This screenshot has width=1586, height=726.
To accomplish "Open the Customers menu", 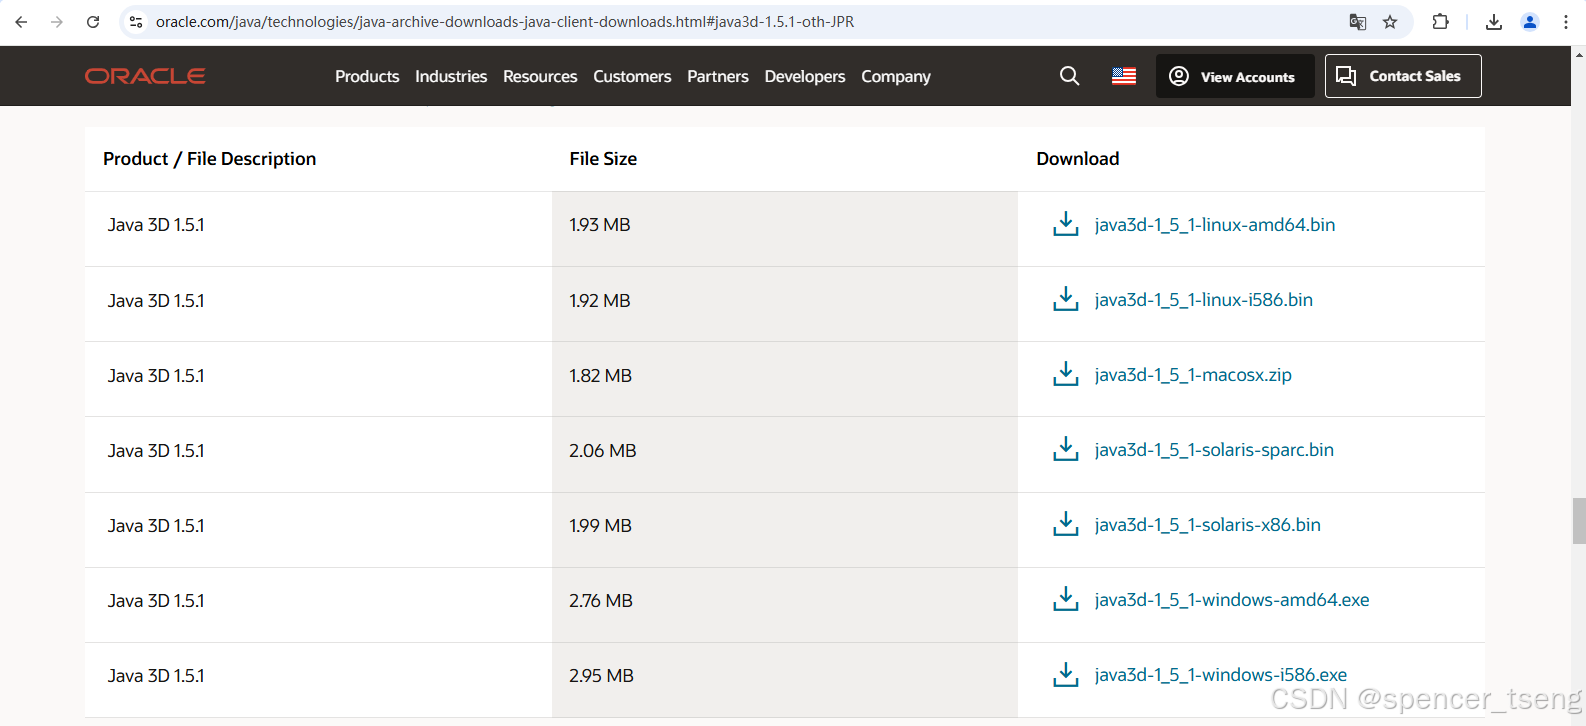I will 632,76.
